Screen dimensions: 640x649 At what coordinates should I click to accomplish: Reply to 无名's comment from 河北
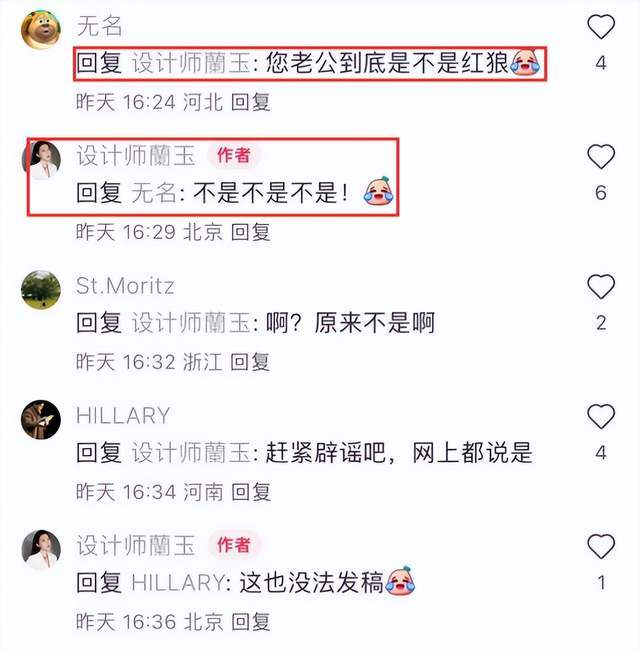pos(251,102)
